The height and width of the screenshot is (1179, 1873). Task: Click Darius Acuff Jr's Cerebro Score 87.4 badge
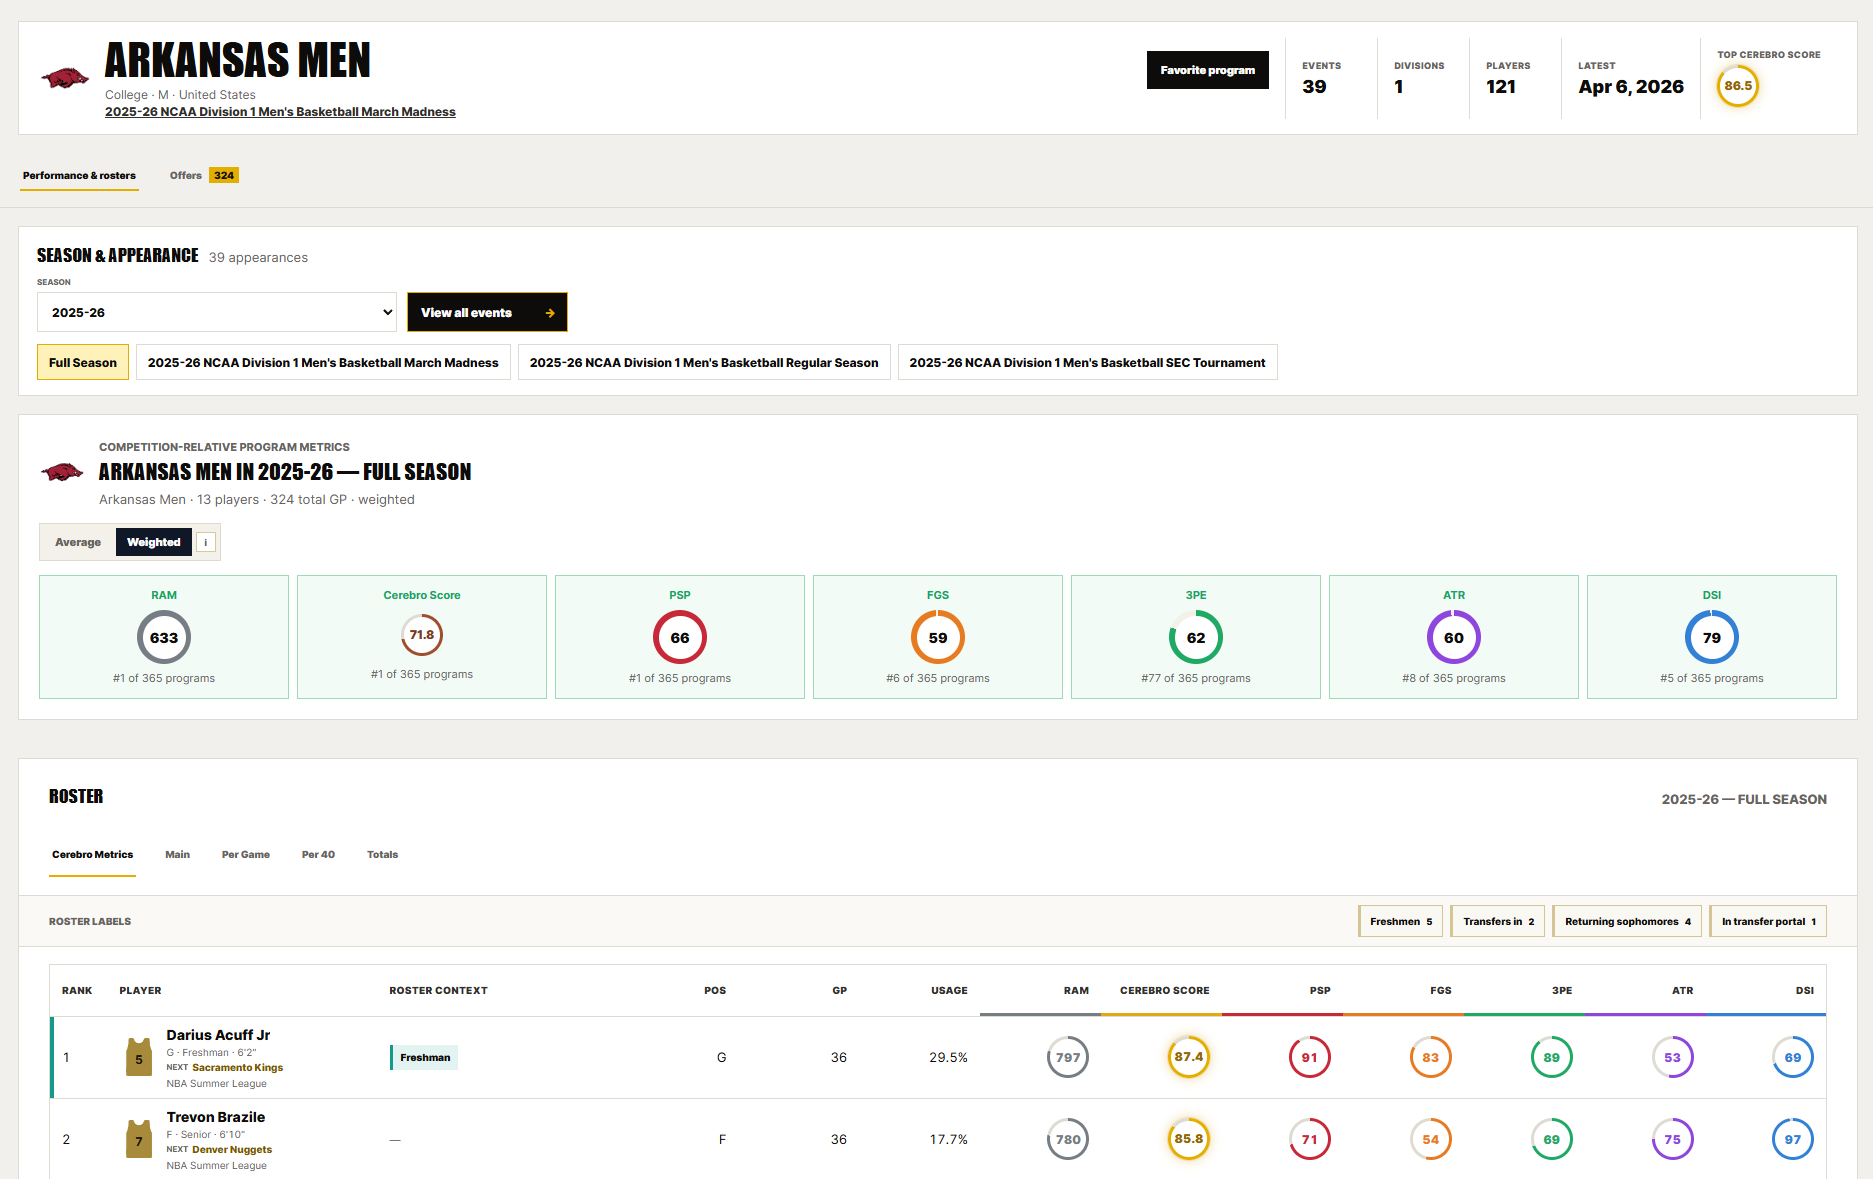[x=1189, y=1057]
